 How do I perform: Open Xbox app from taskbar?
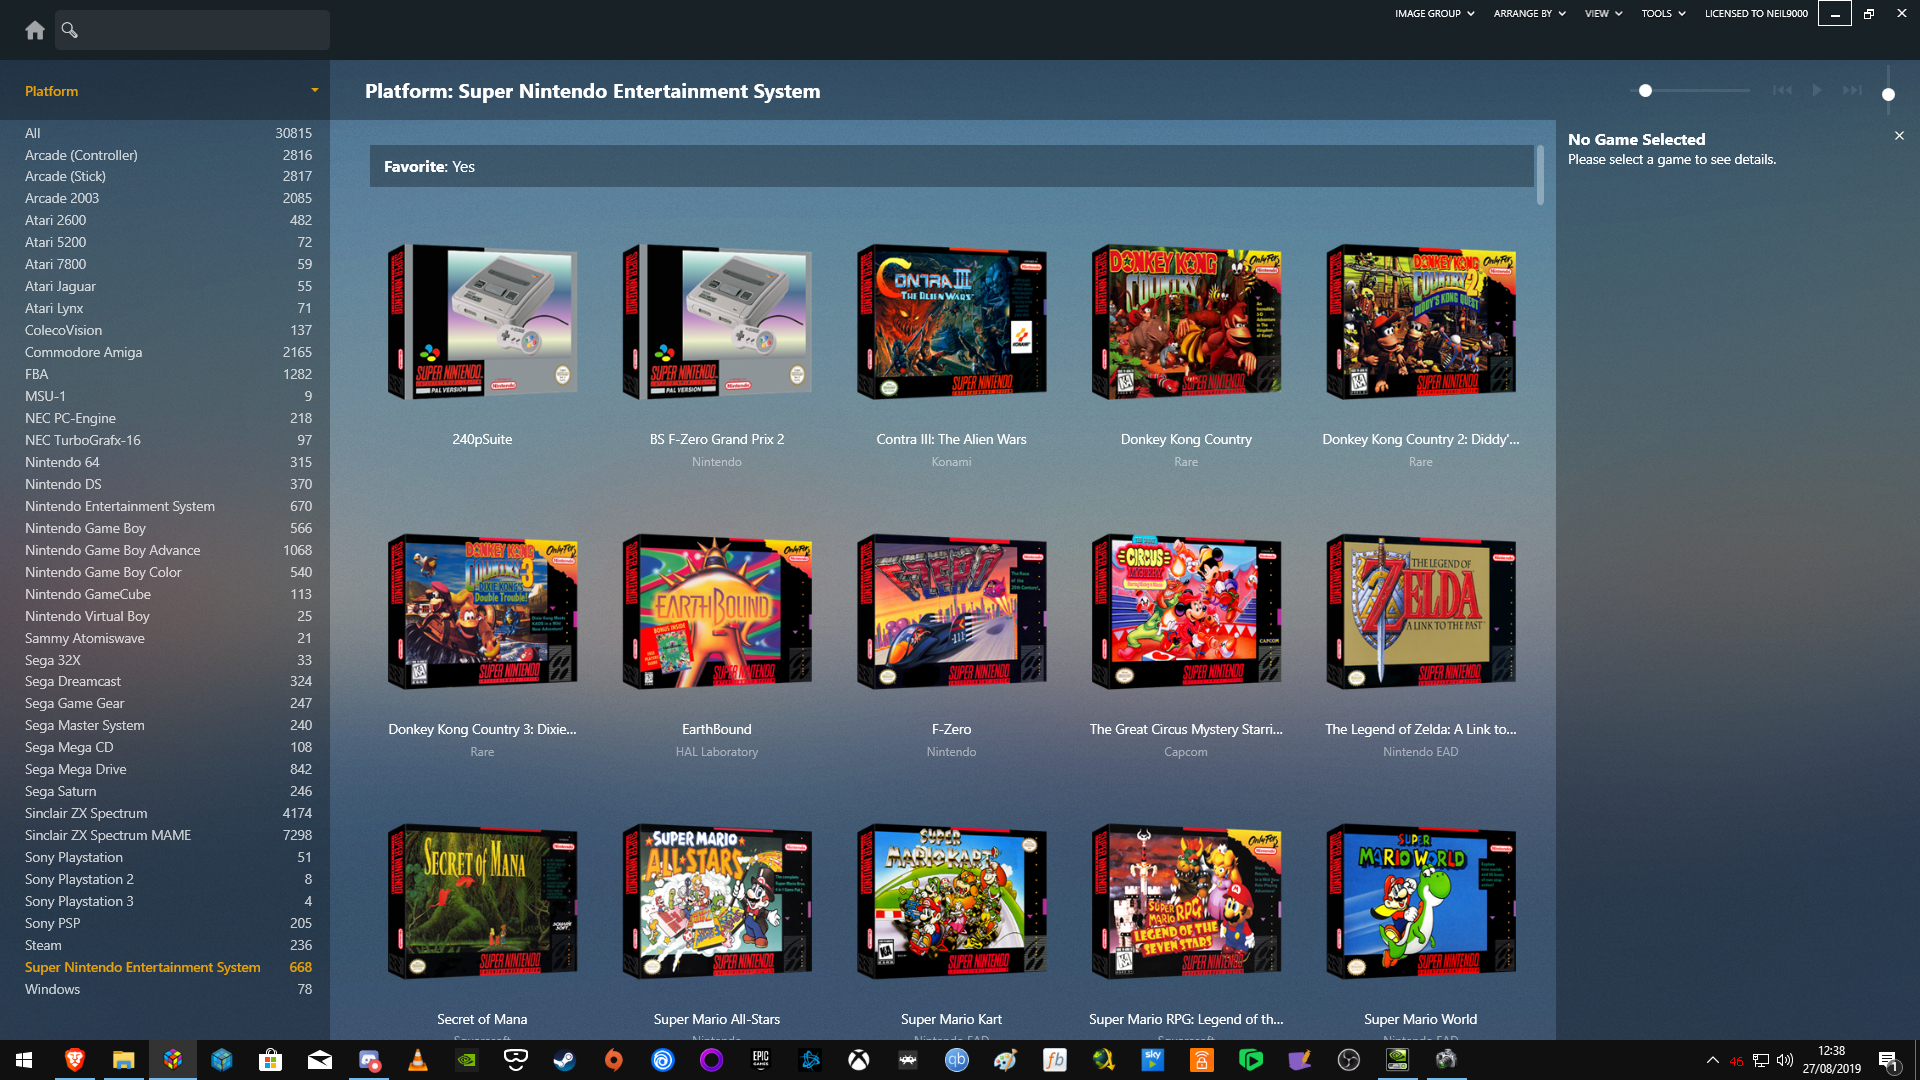coord(859,1060)
